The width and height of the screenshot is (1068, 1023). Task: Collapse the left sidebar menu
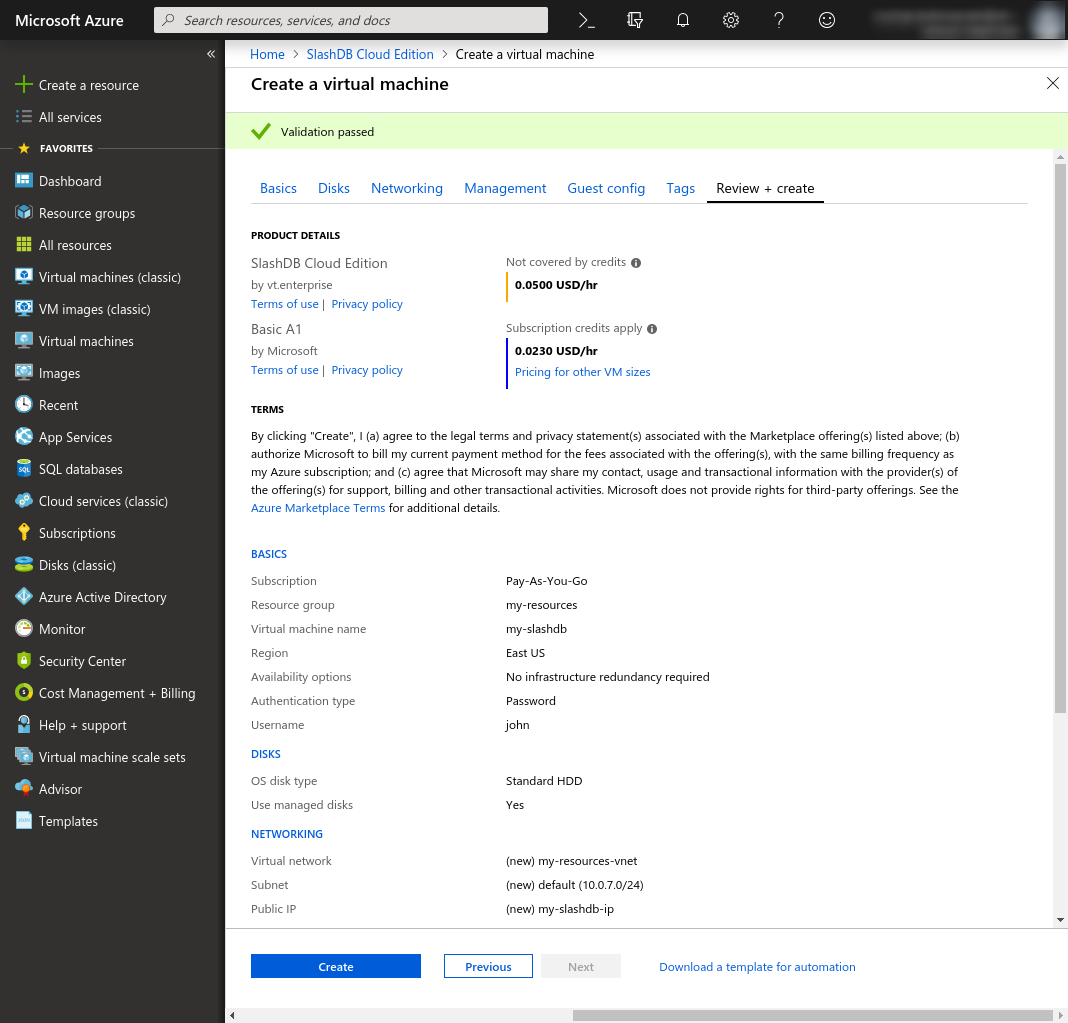click(x=211, y=54)
